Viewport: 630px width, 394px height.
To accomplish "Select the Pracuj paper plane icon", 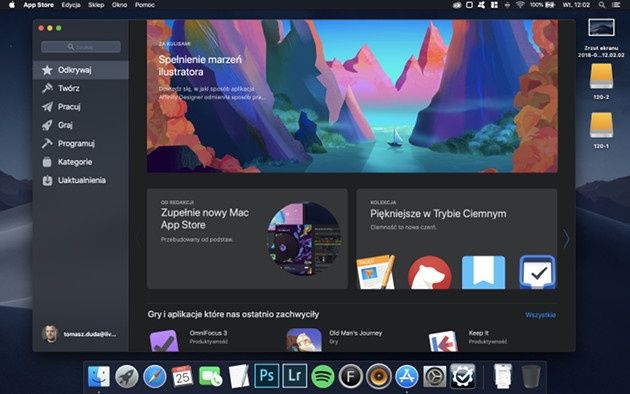I will coord(47,107).
